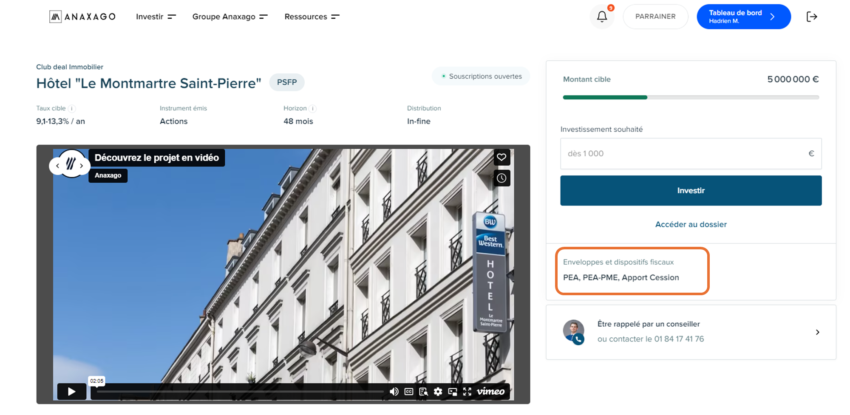This screenshot has height=415, width=850.
Task: Enable picture-in-picture on the video
Action: 453,392
